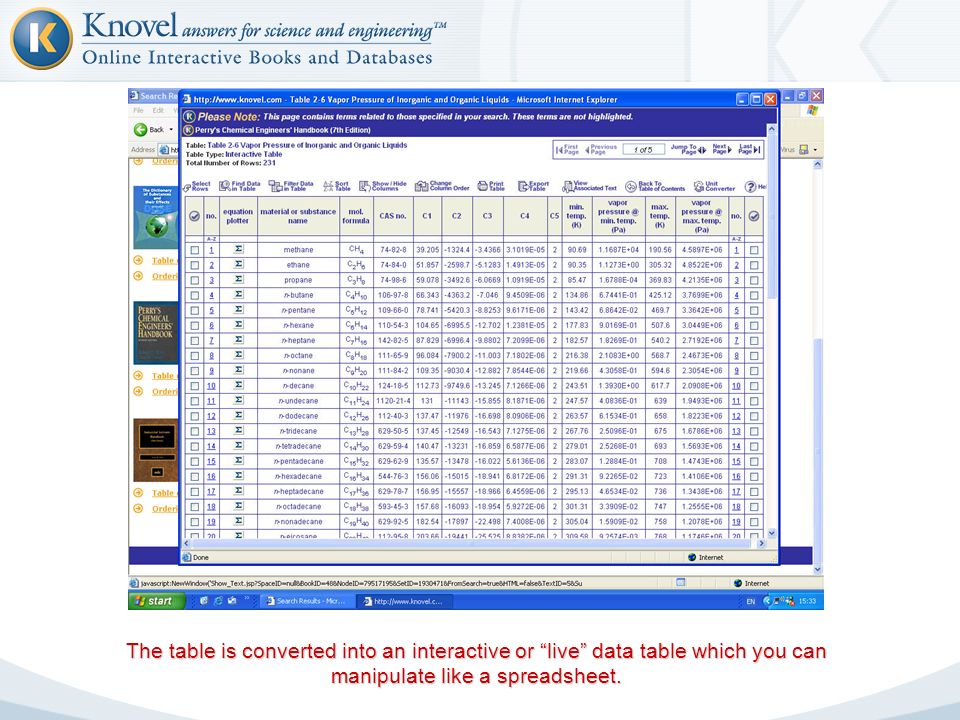Switch to Search Results taskbar item
The height and width of the screenshot is (720, 960).
point(306,601)
